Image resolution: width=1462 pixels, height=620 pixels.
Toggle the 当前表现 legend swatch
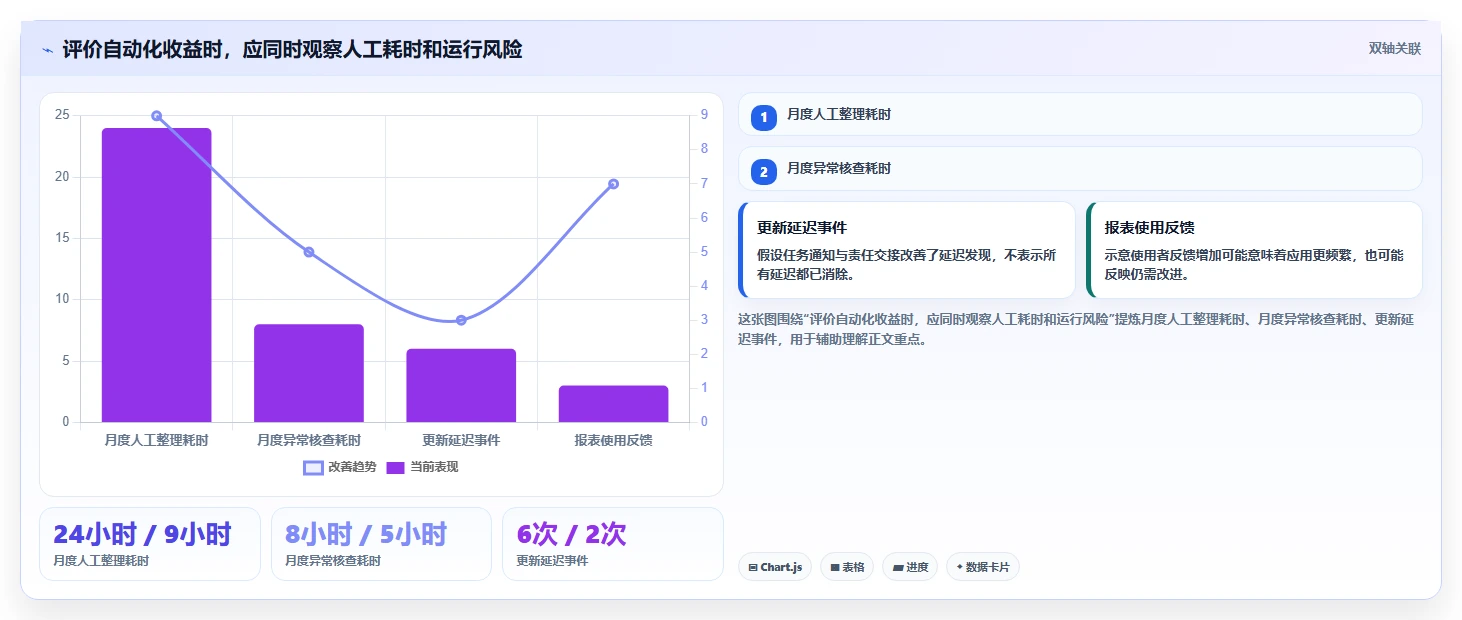[396, 467]
